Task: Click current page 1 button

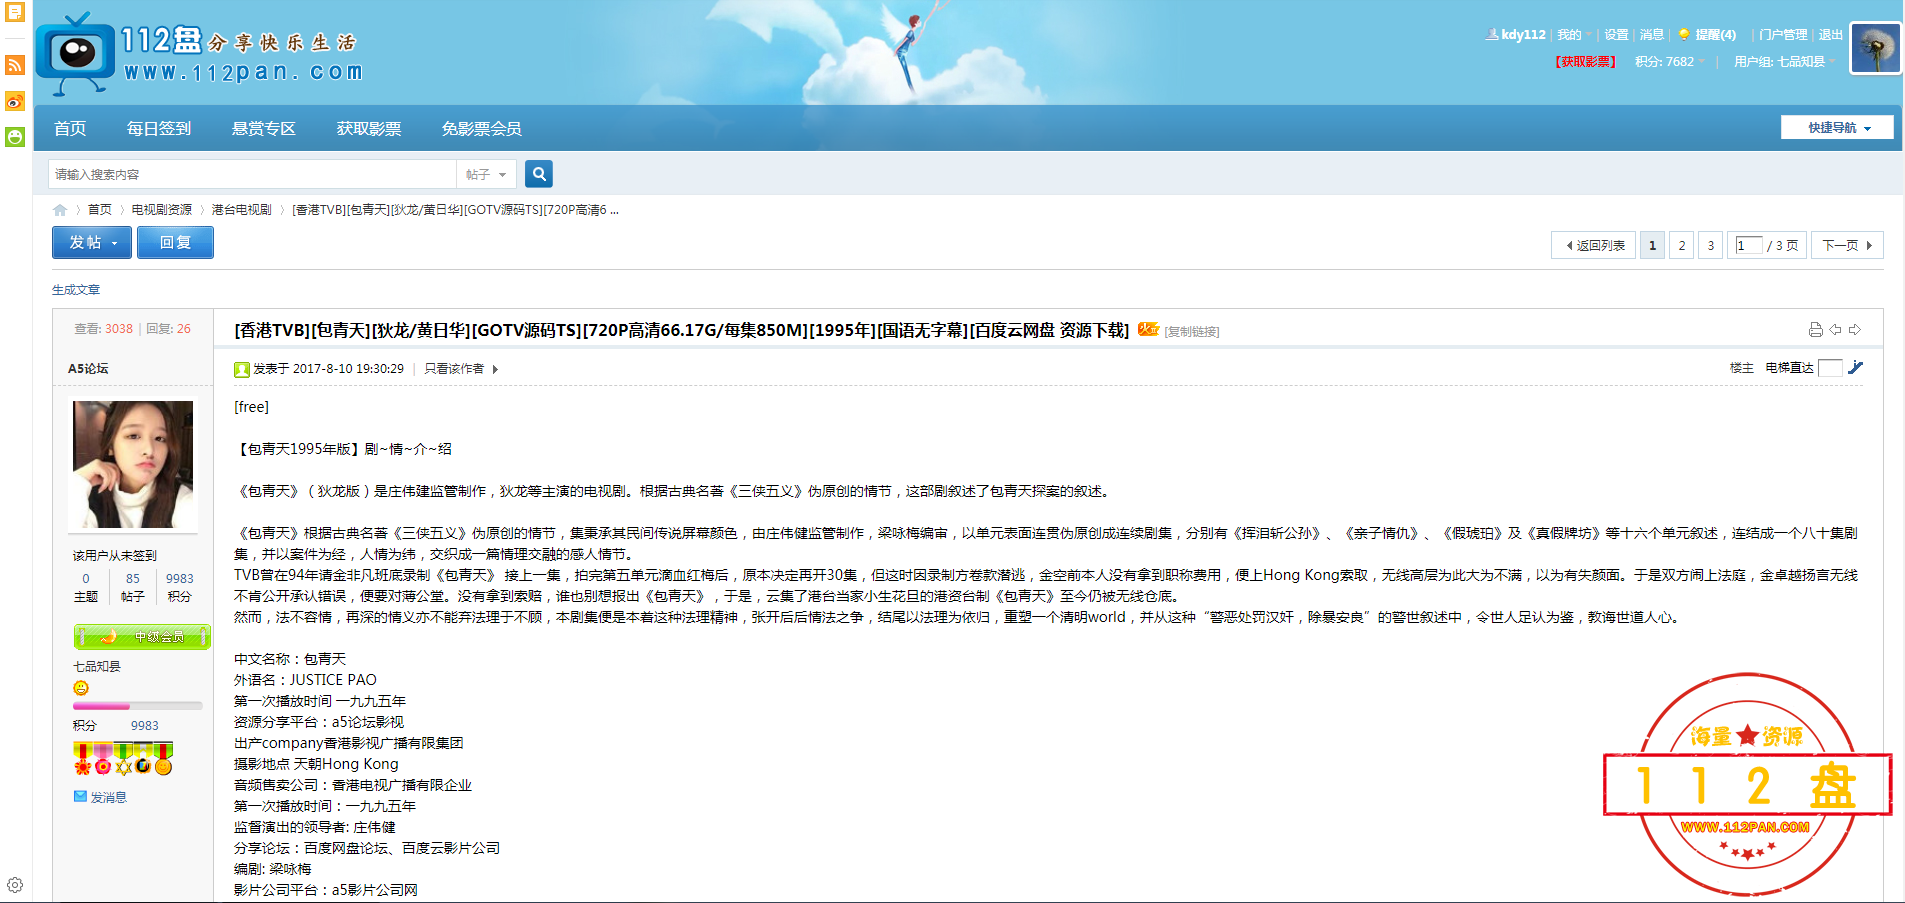Action: point(1653,245)
